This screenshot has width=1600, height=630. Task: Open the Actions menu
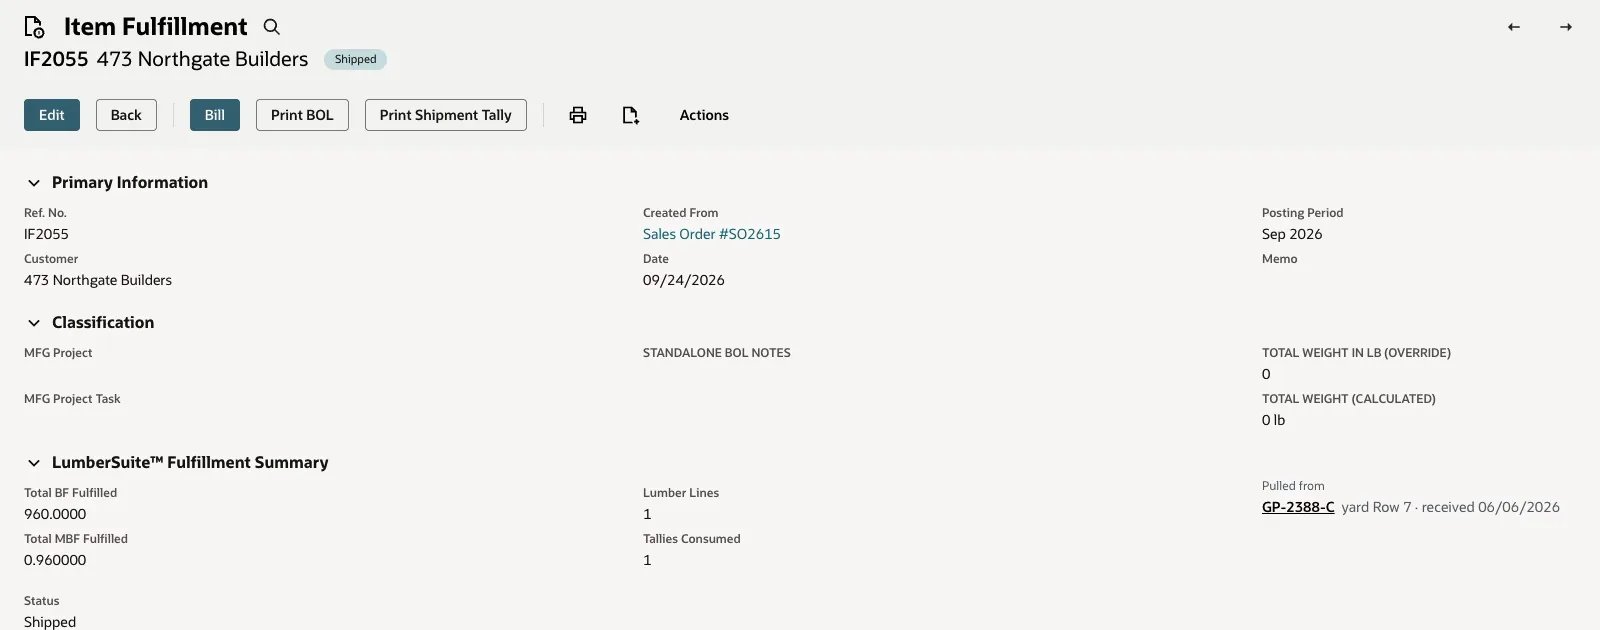(x=704, y=115)
